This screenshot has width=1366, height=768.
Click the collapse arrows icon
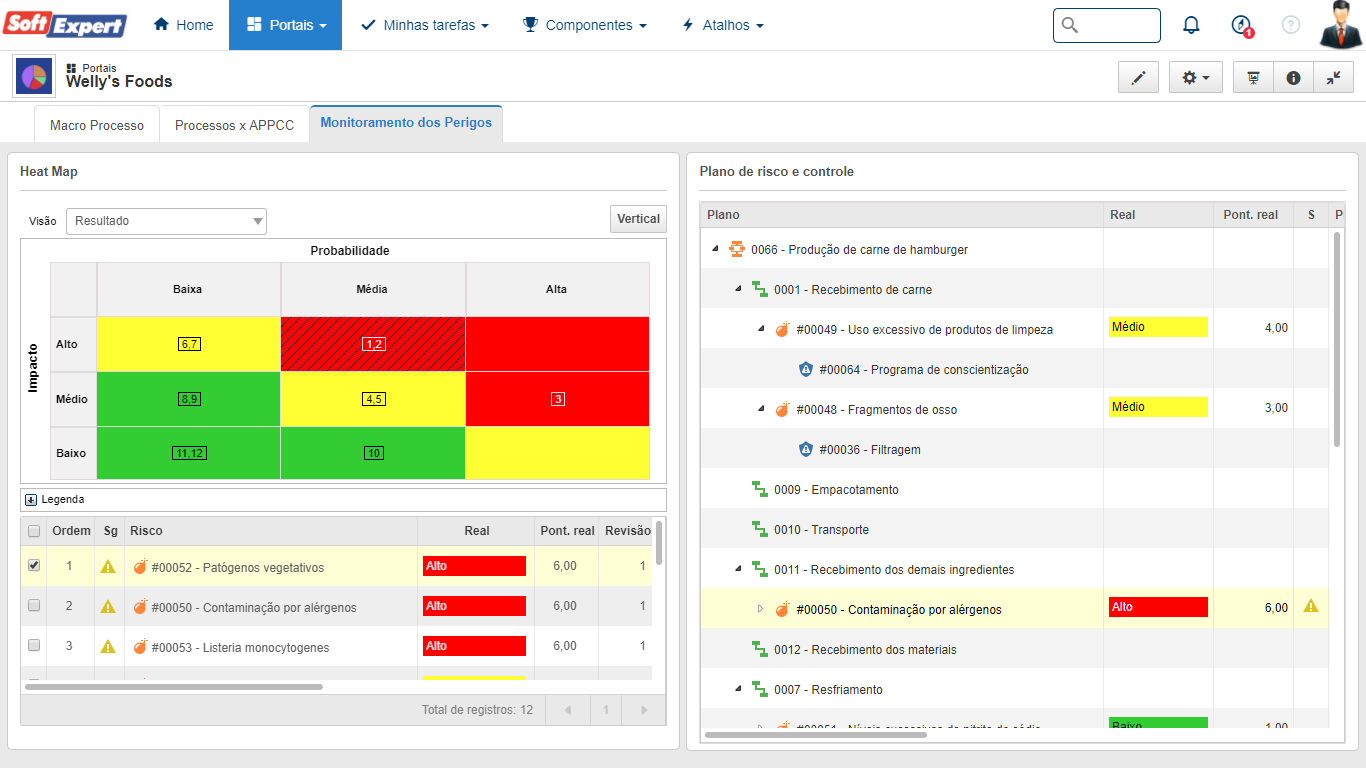tap(1333, 78)
